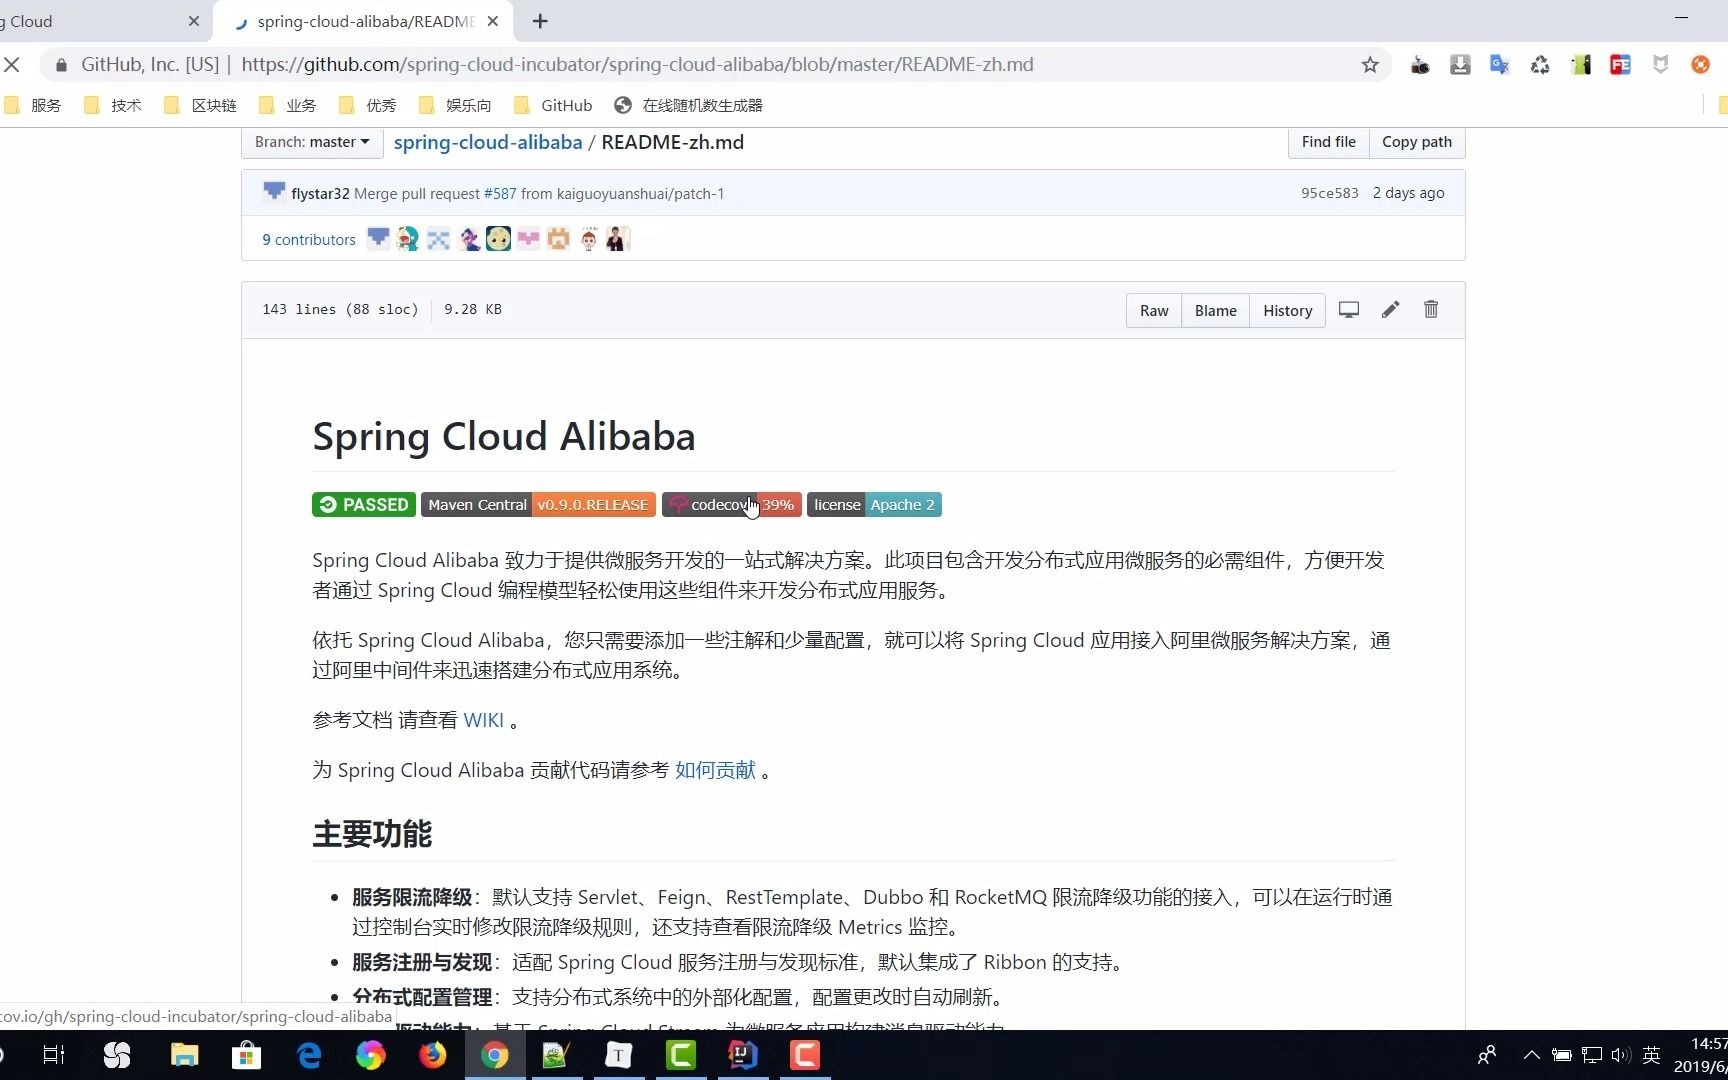Open the Microsoft Store taskbar icon
1728x1080 pixels.
tap(247, 1055)
